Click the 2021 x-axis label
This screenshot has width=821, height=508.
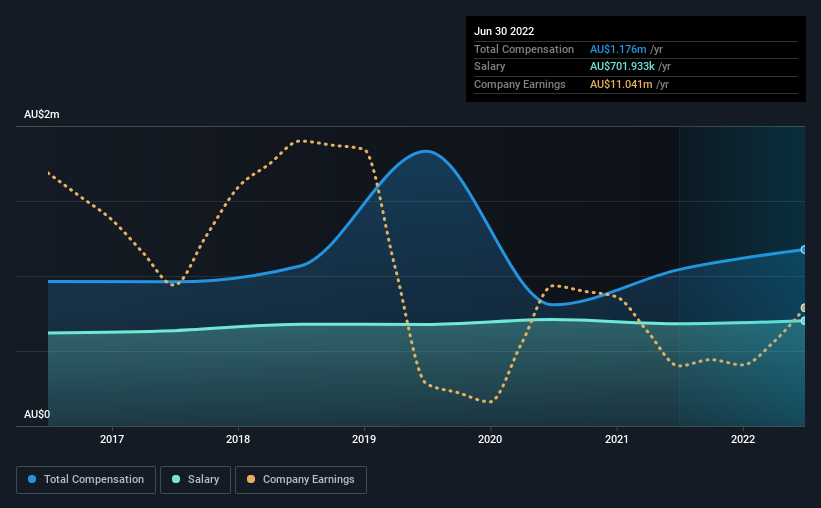point(617,439)
